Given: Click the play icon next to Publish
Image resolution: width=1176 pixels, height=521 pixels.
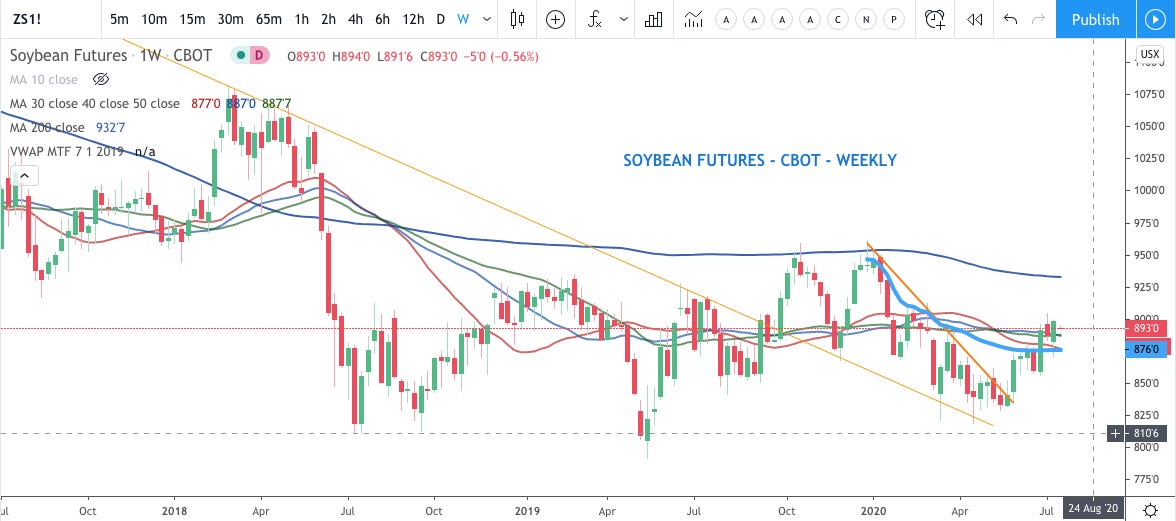Looking at the screenshot, I should 1155,19.
